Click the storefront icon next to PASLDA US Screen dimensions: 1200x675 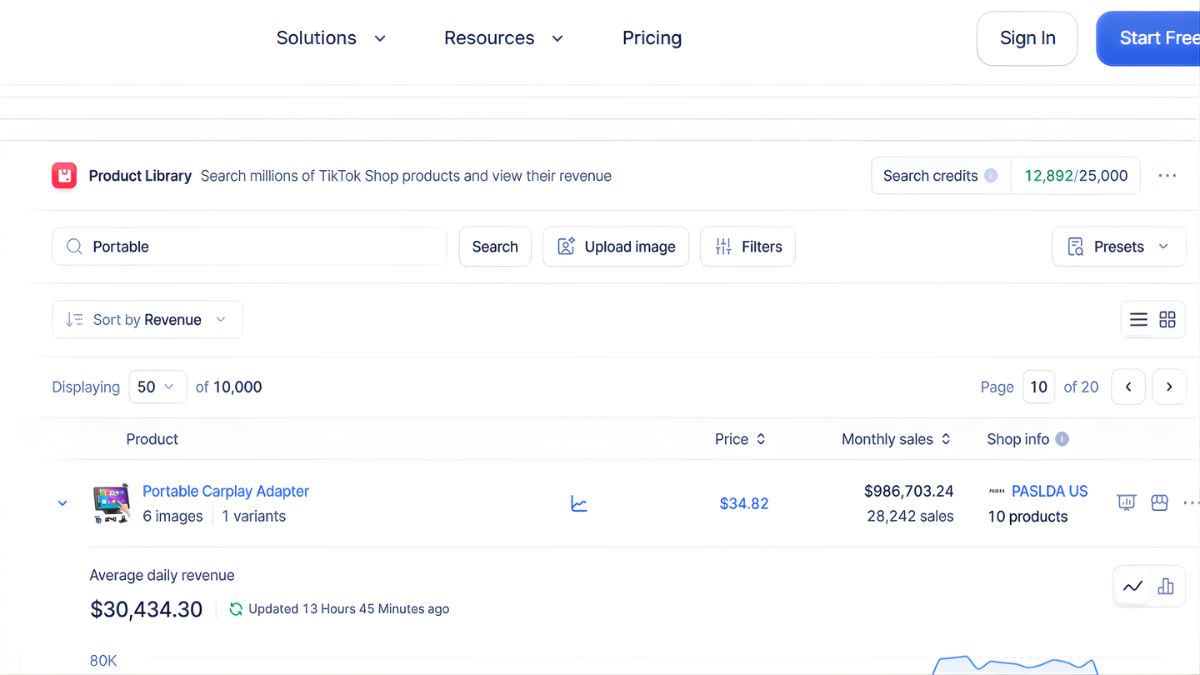click(x=1159, y=503)
